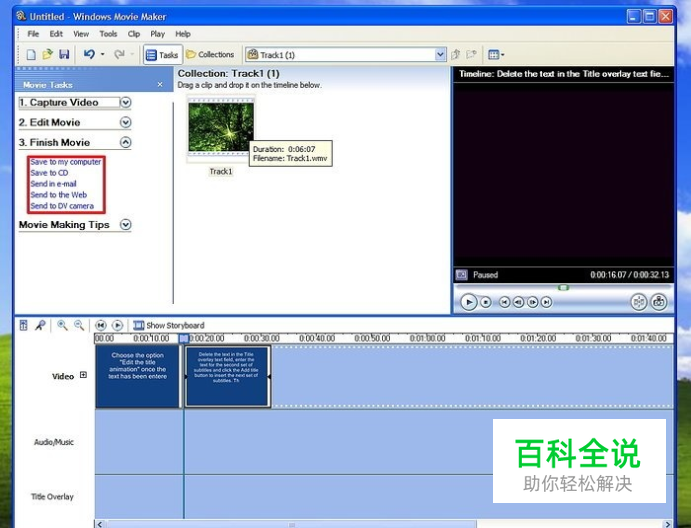The image size is (691, 528).
Task: Click the timeline horizontal scrollbar
Action: (291, 524)
